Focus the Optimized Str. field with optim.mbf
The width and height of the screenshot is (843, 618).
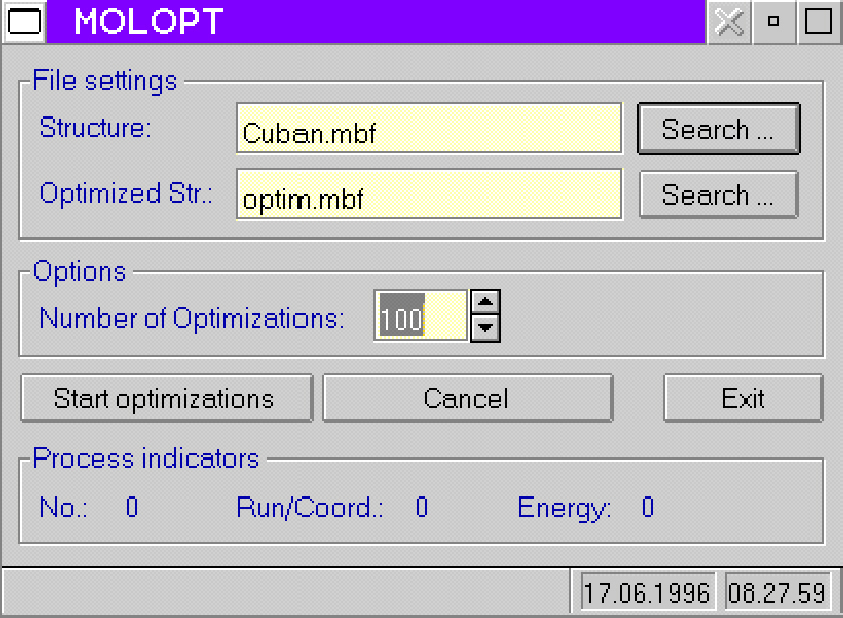point(428,194)
